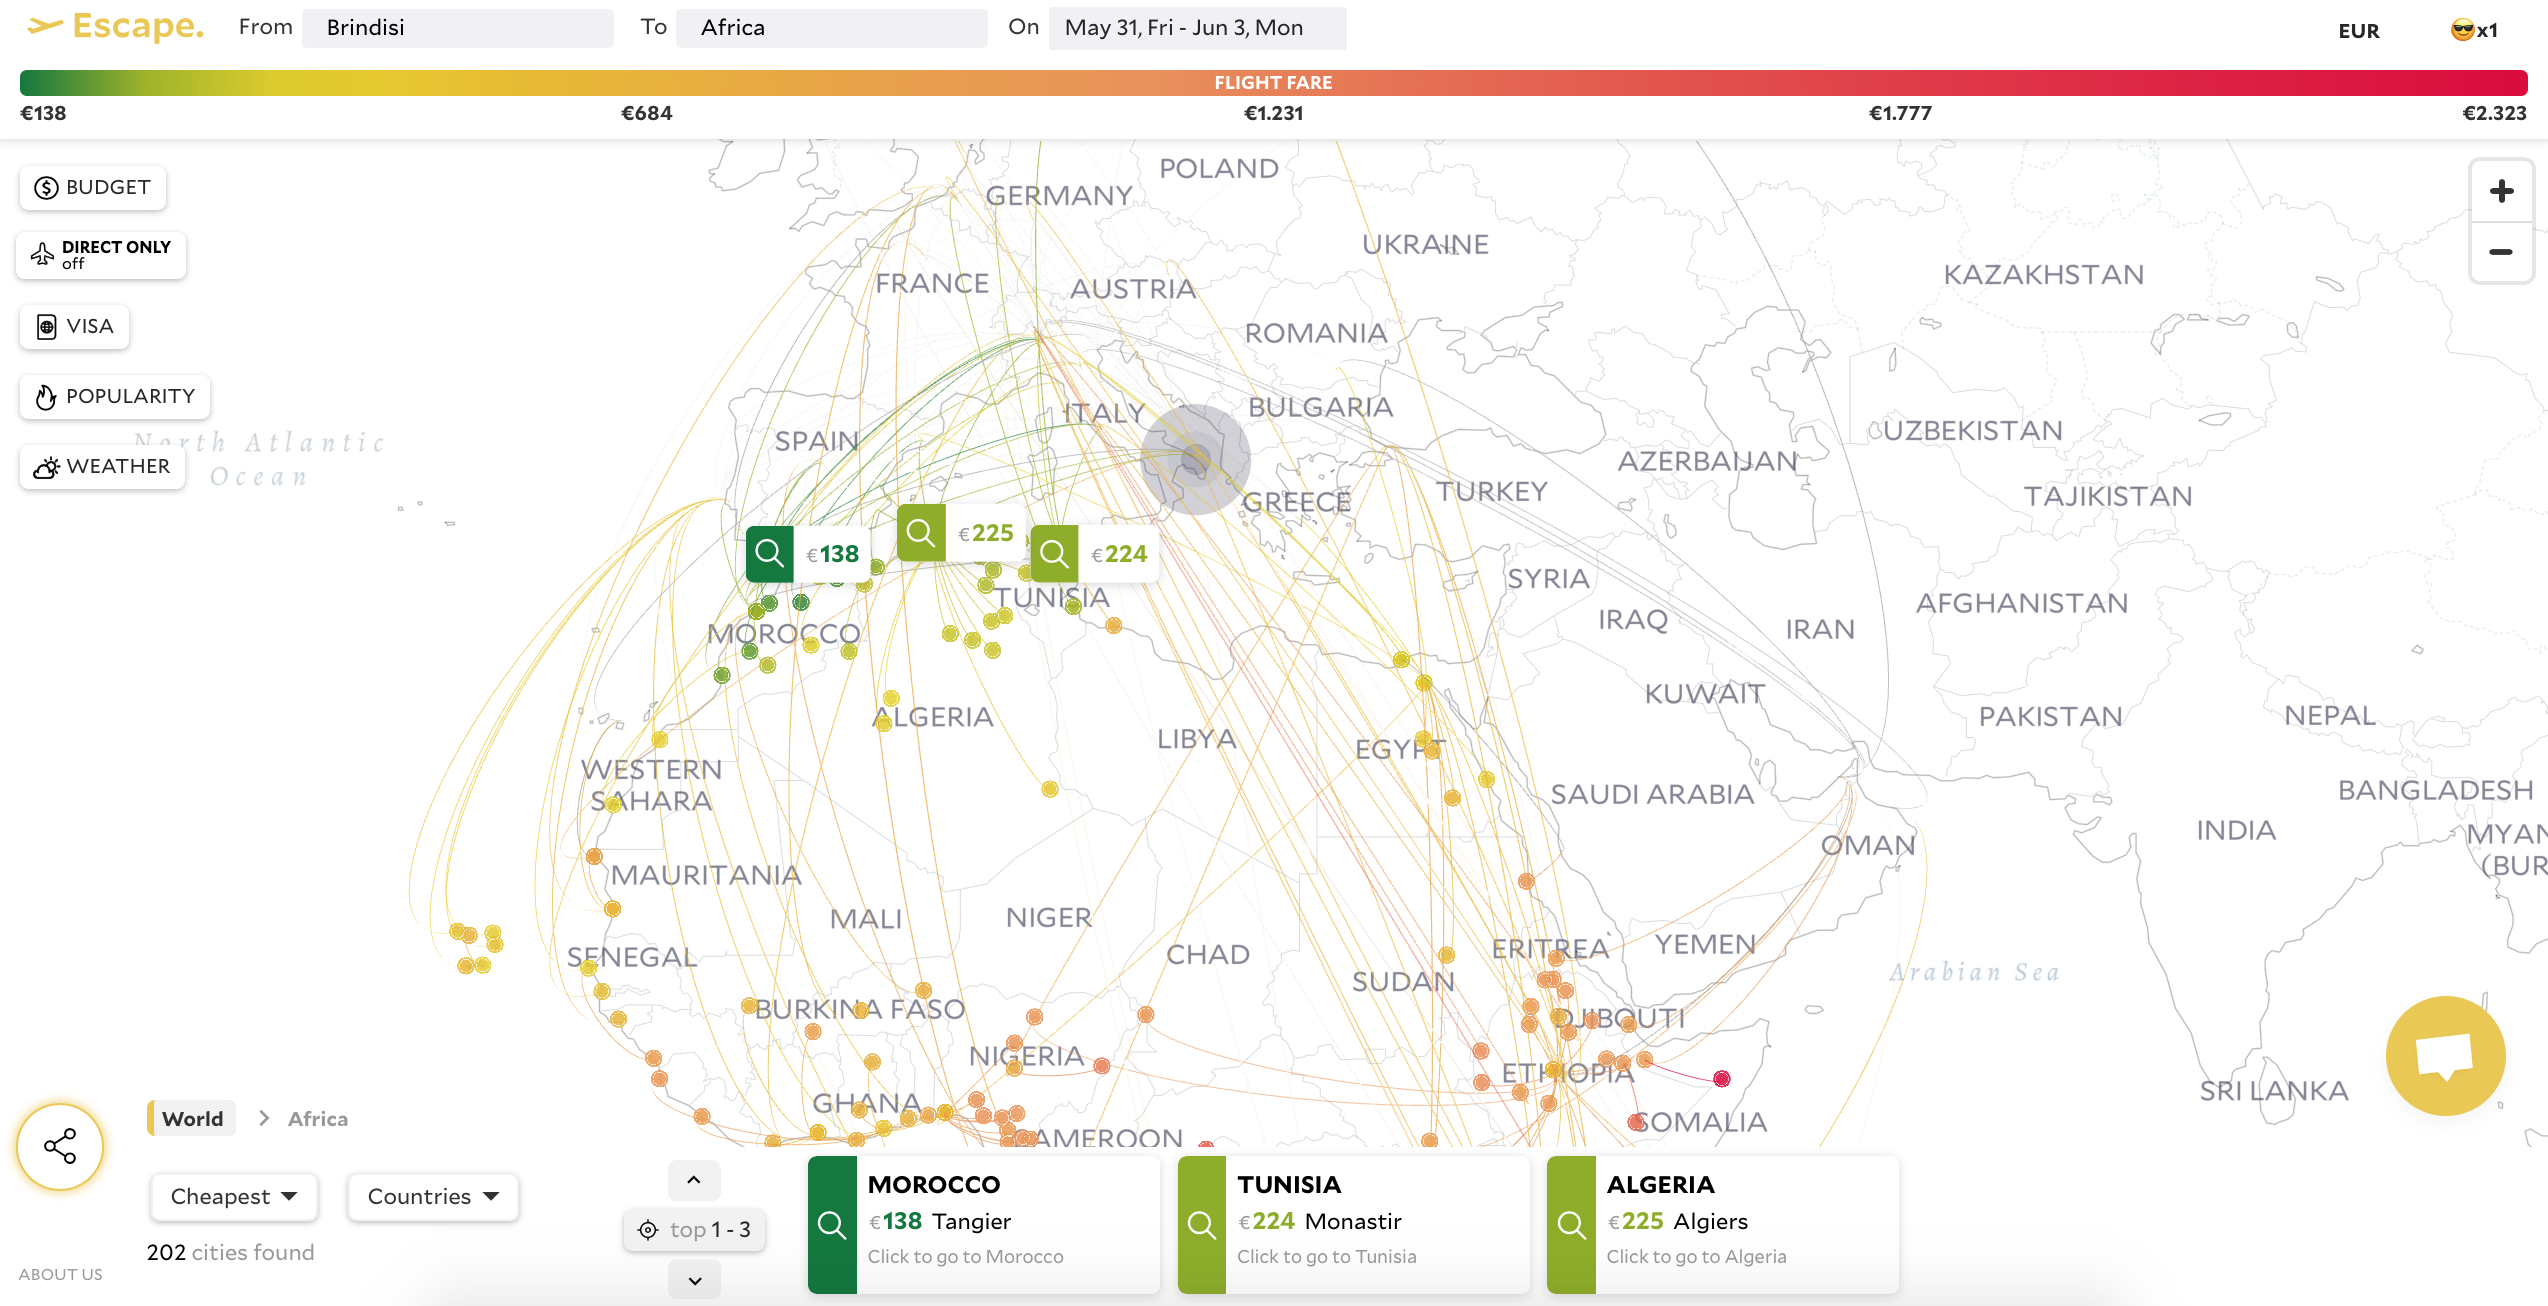Click search icon on Morocco card
Screen dimensions: 2548x1306
pyautogui.click(x=832, y=1224)
